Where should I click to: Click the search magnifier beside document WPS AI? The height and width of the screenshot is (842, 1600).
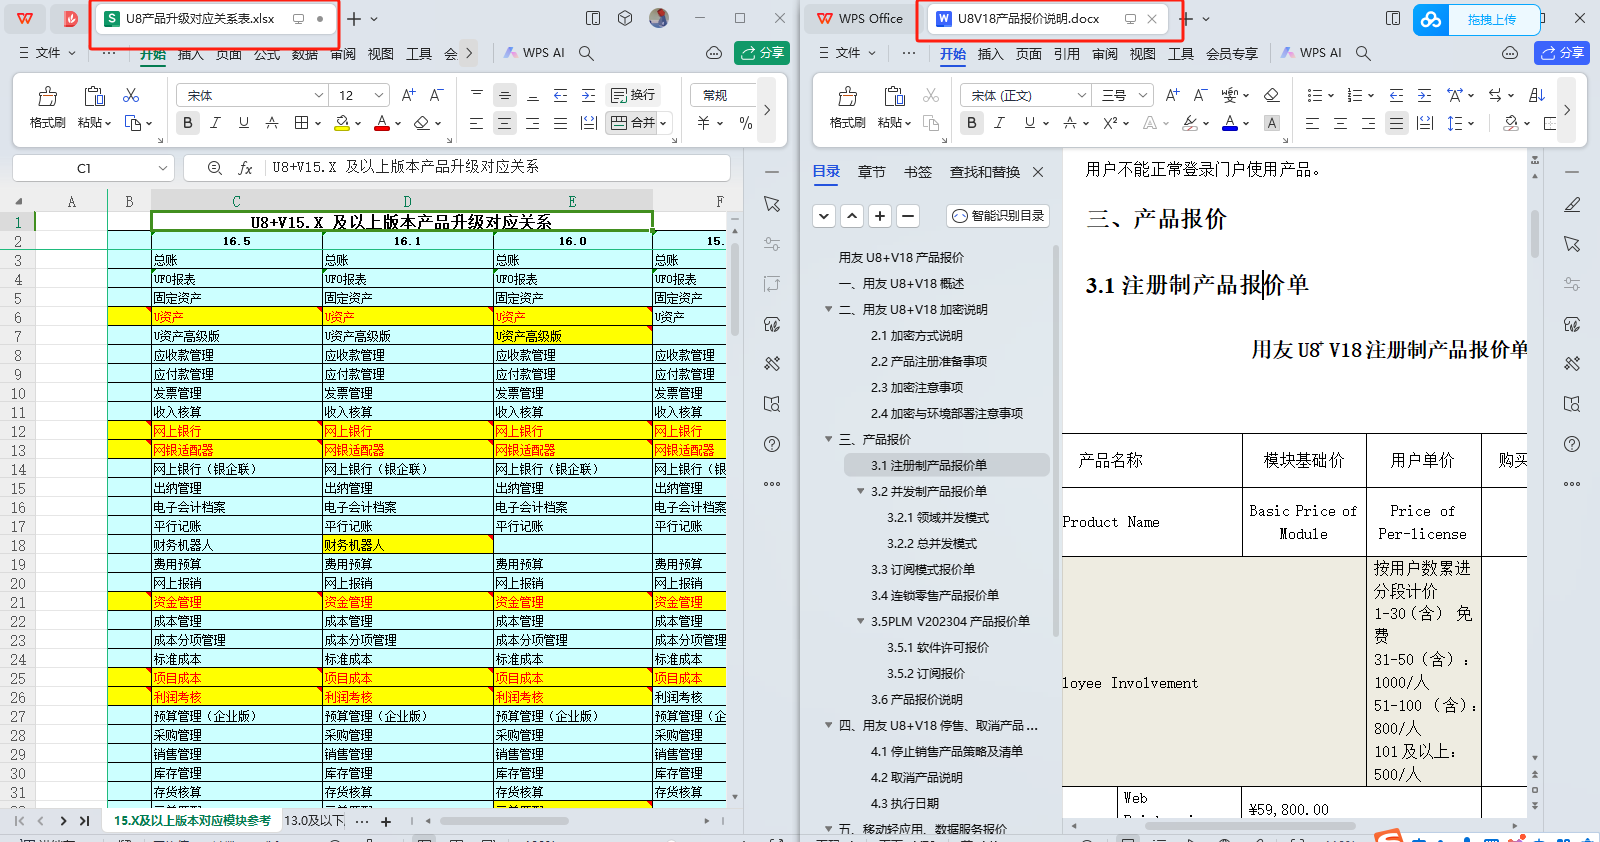pos(1363,53)
